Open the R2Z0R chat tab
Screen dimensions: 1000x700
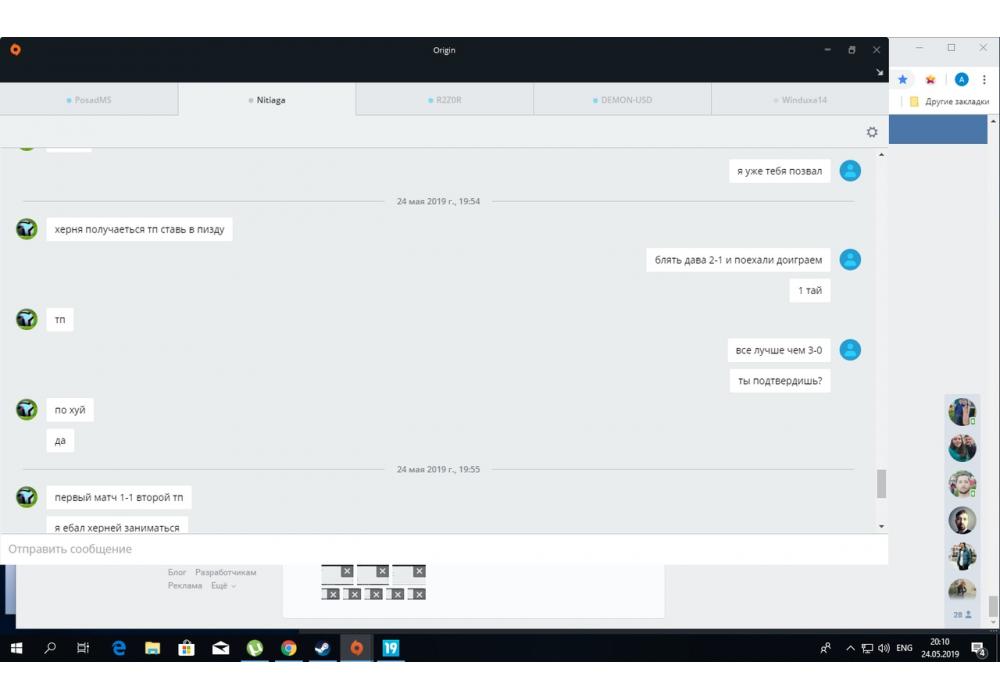[x=445, y=99]
